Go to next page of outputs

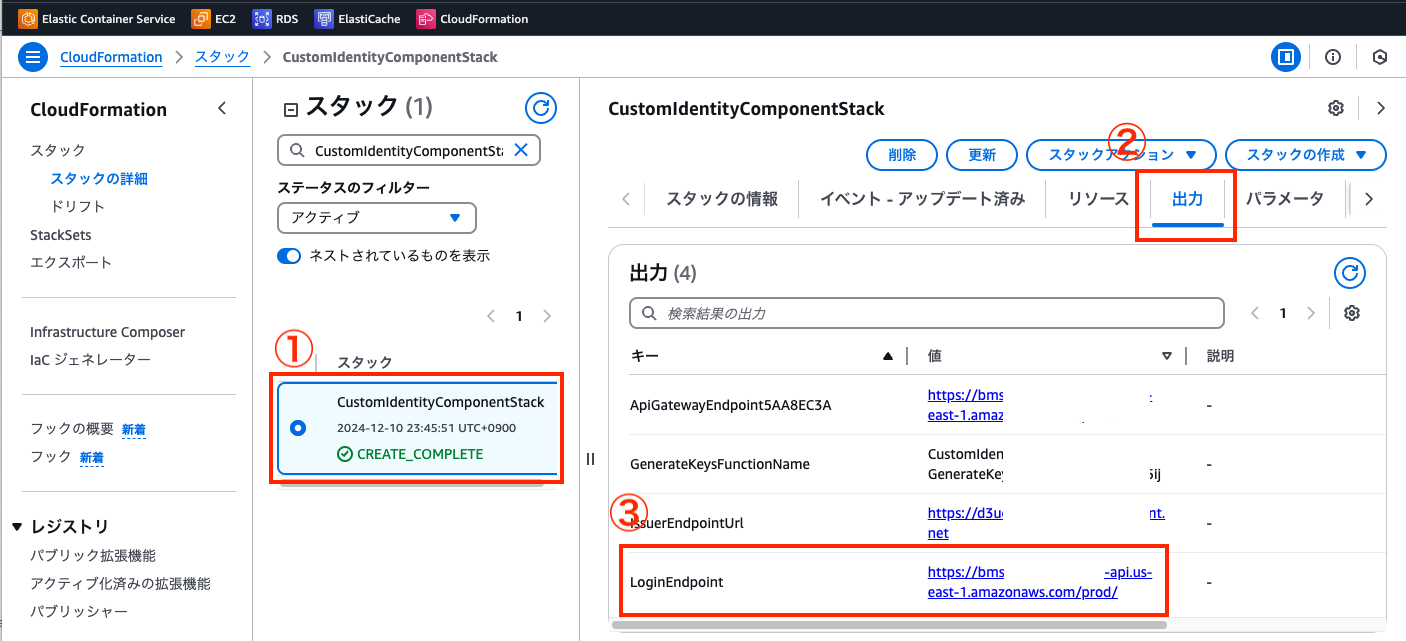click(x=1311, y=313)
